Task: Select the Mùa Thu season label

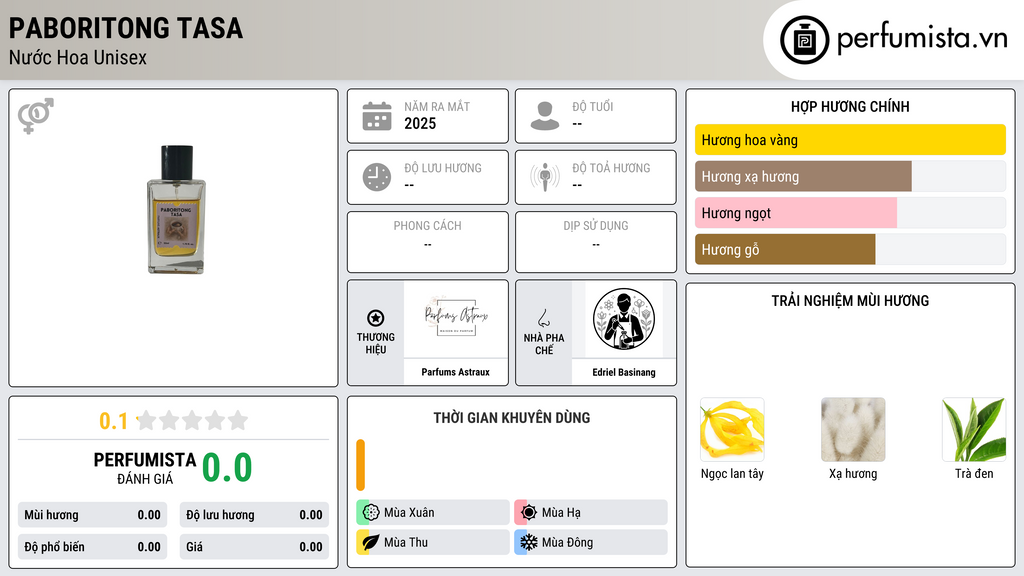Action: 406,542
